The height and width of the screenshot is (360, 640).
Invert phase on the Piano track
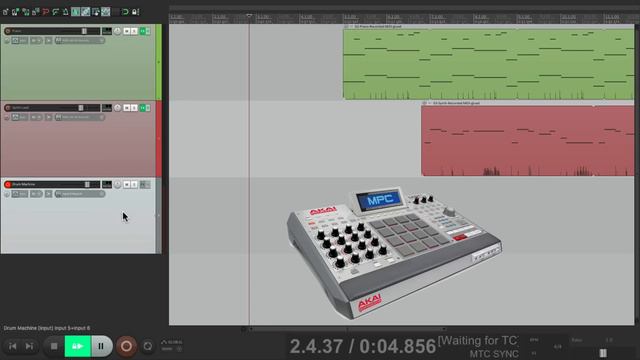click(x=7, y=40)
